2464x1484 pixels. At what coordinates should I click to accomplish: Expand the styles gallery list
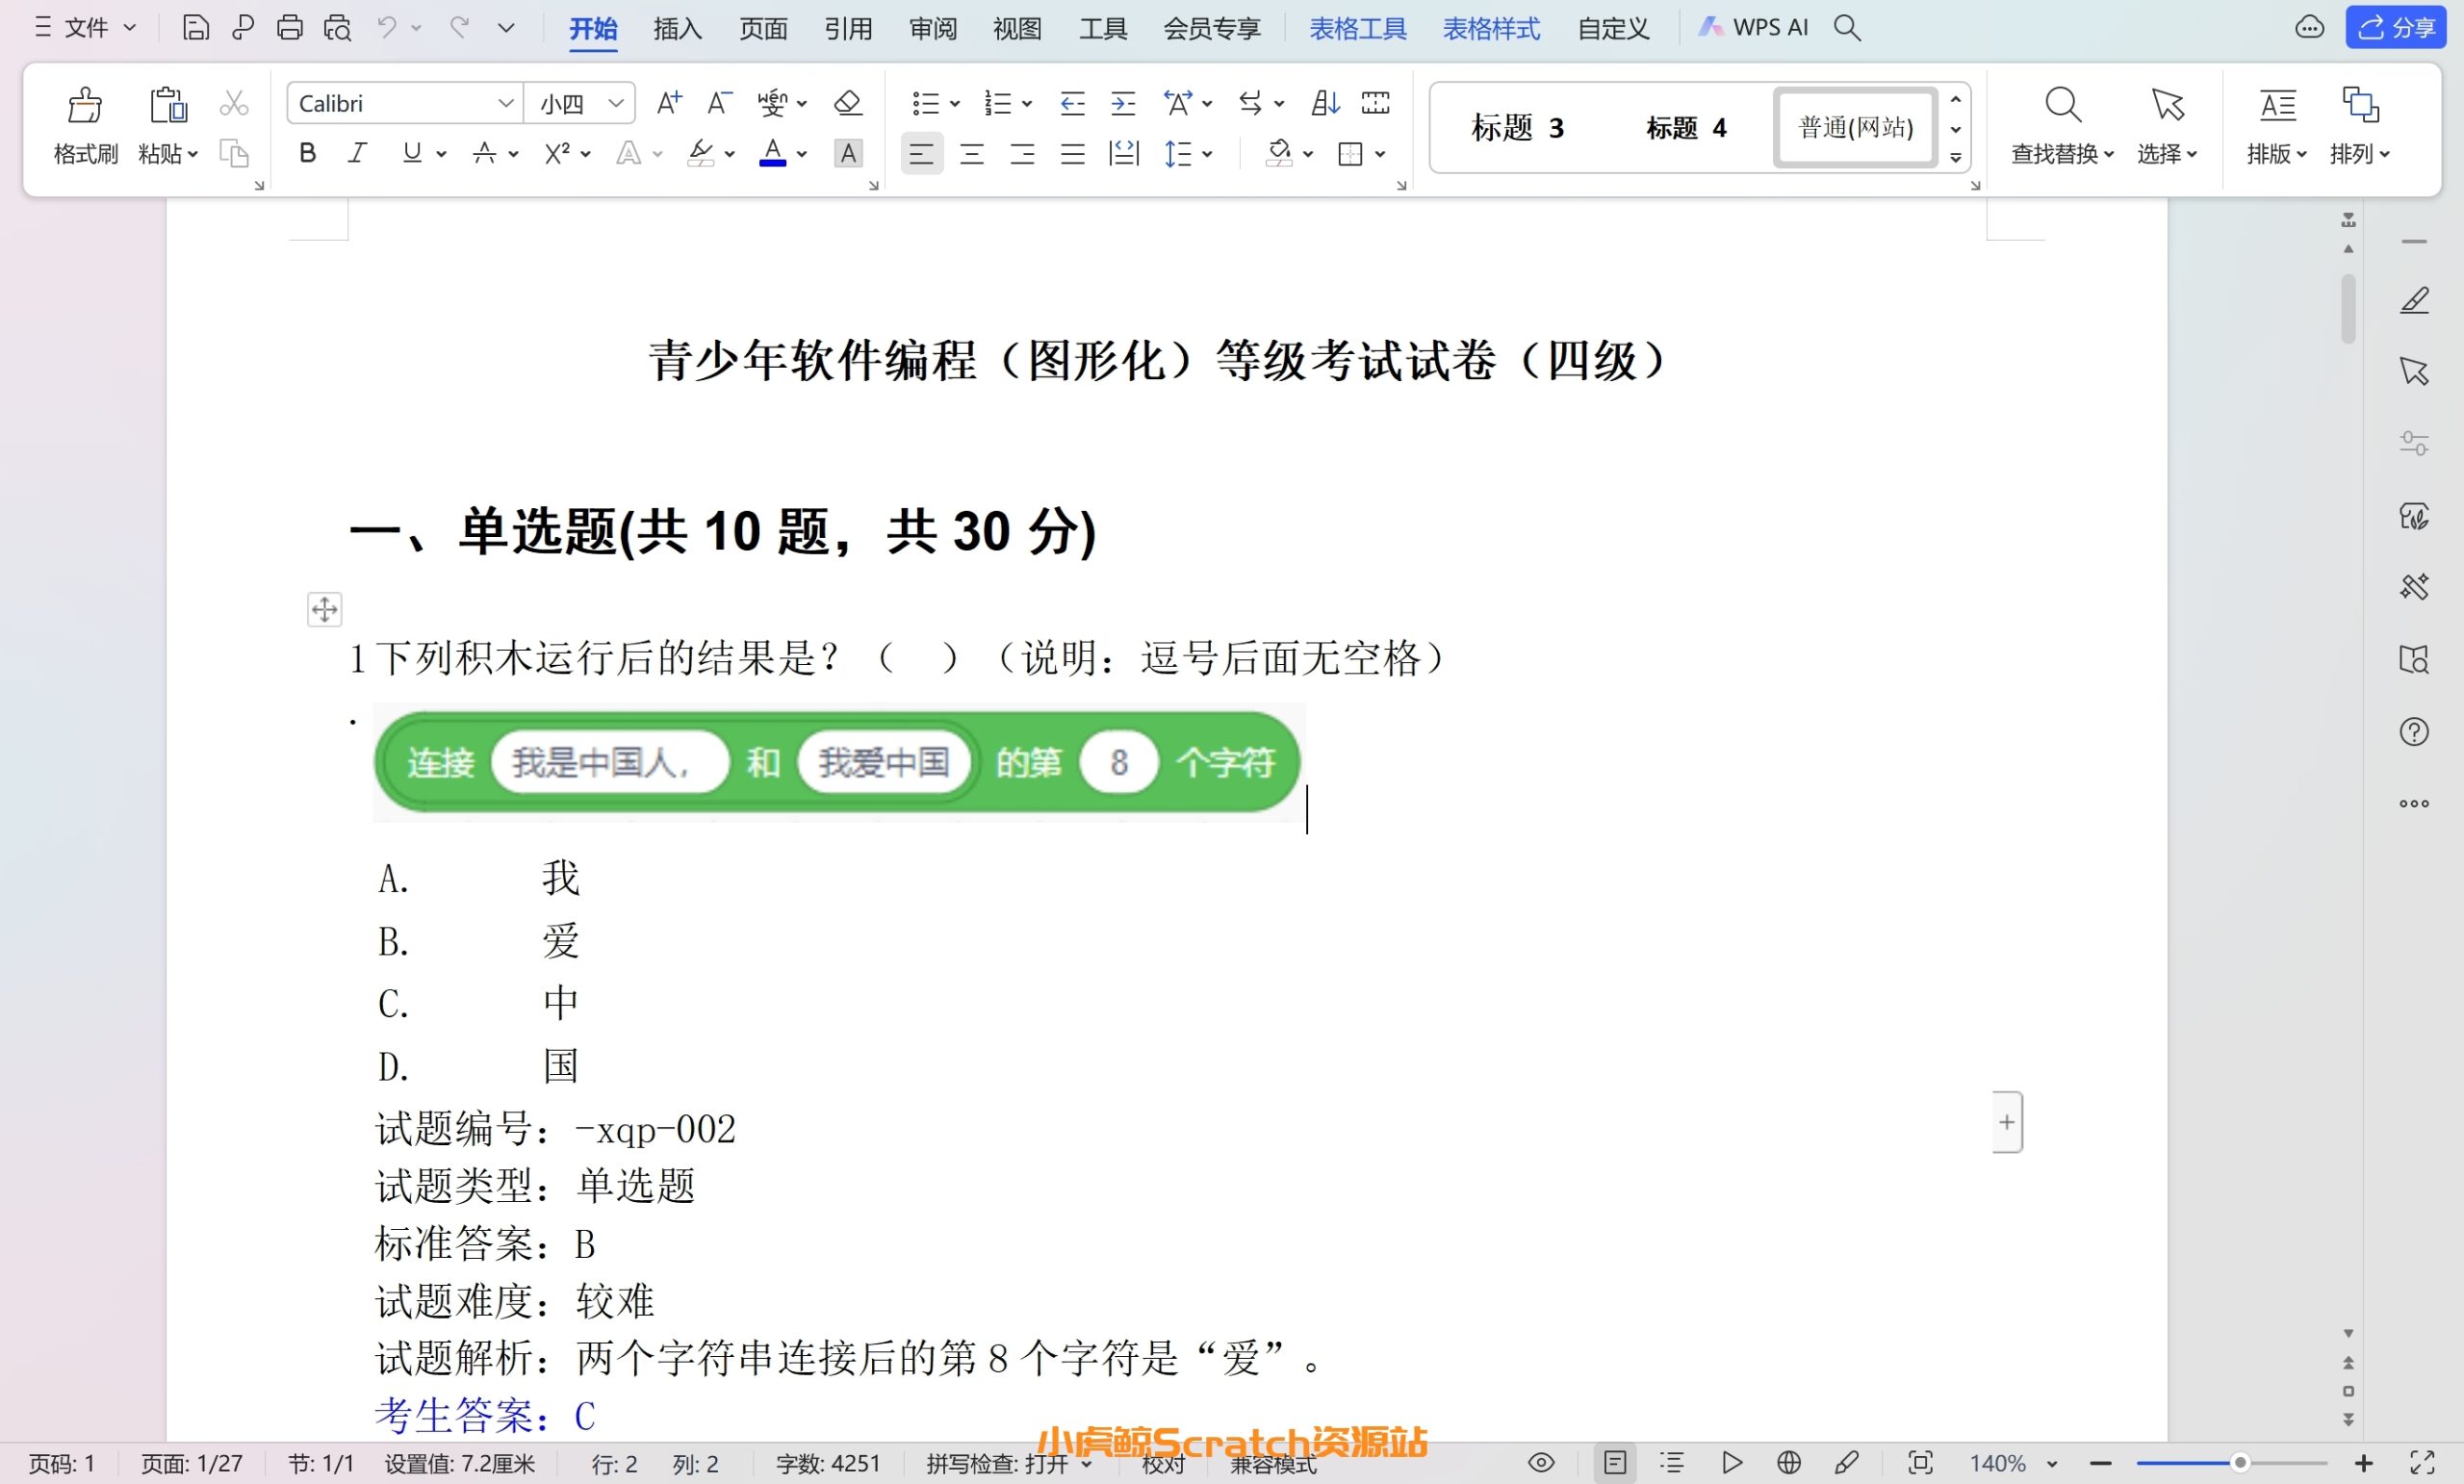1955,157
